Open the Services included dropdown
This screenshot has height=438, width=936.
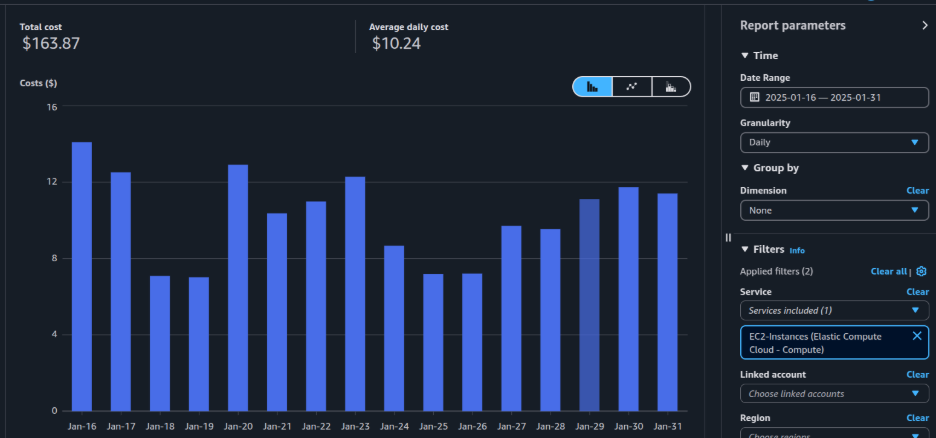(834, 311)
